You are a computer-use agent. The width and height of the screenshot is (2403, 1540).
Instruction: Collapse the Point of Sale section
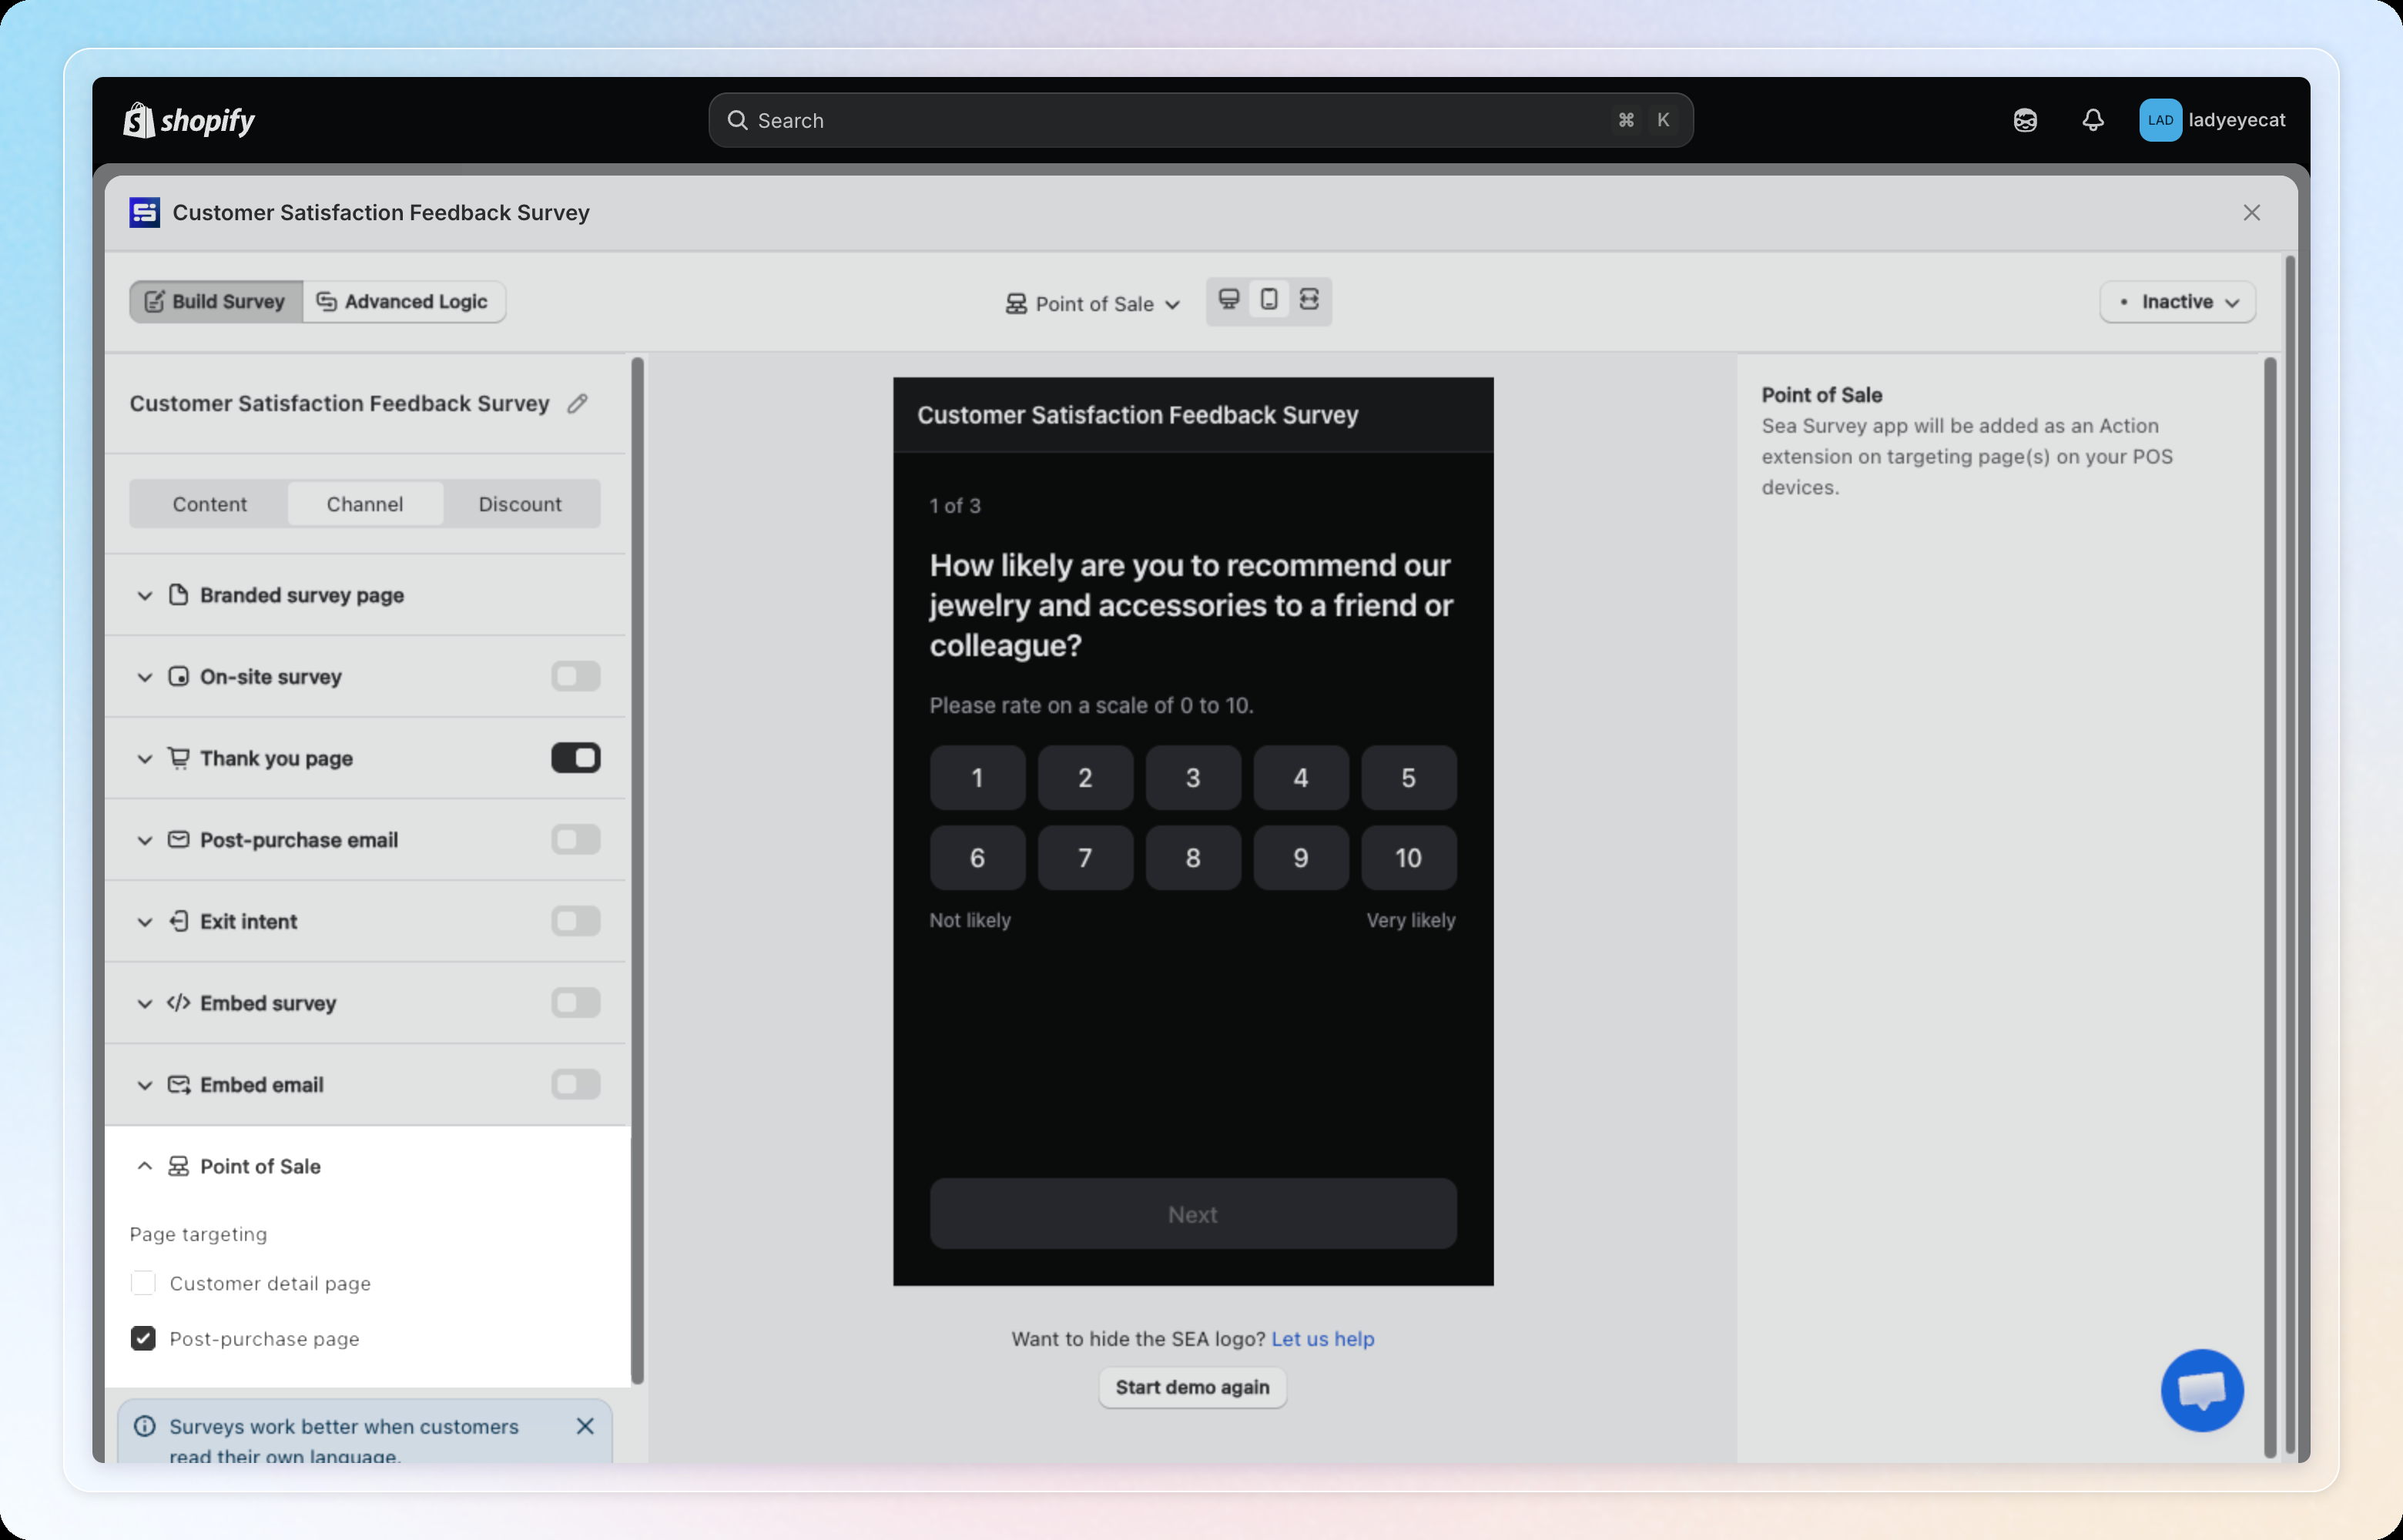coord(145,1166)
